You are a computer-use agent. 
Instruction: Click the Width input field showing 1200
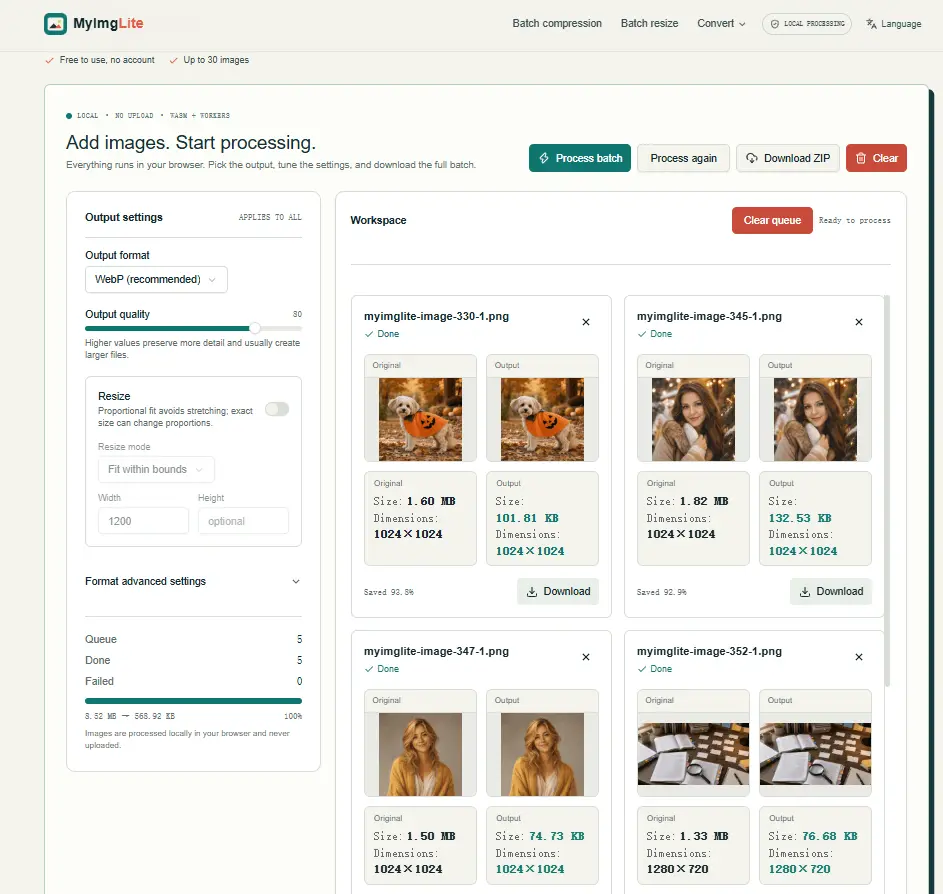[x=143, y=521]
